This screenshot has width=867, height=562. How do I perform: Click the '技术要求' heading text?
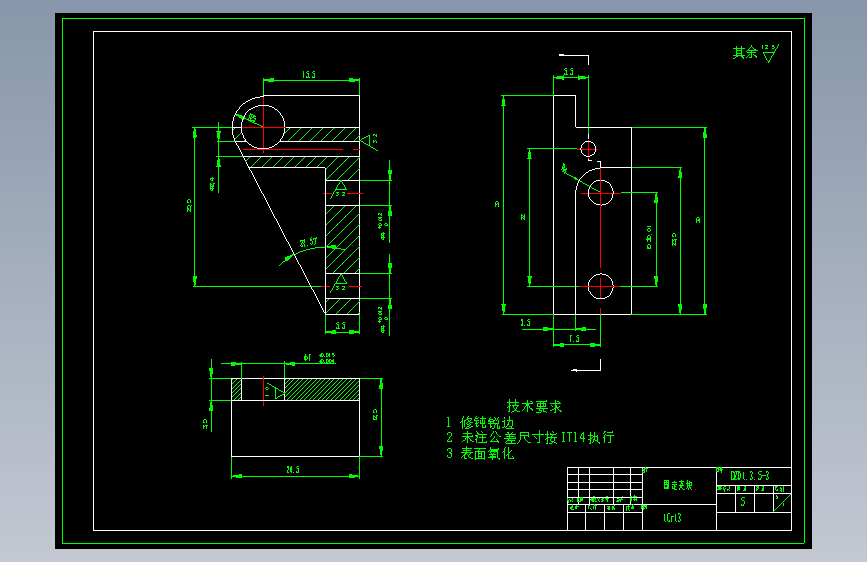534,407
